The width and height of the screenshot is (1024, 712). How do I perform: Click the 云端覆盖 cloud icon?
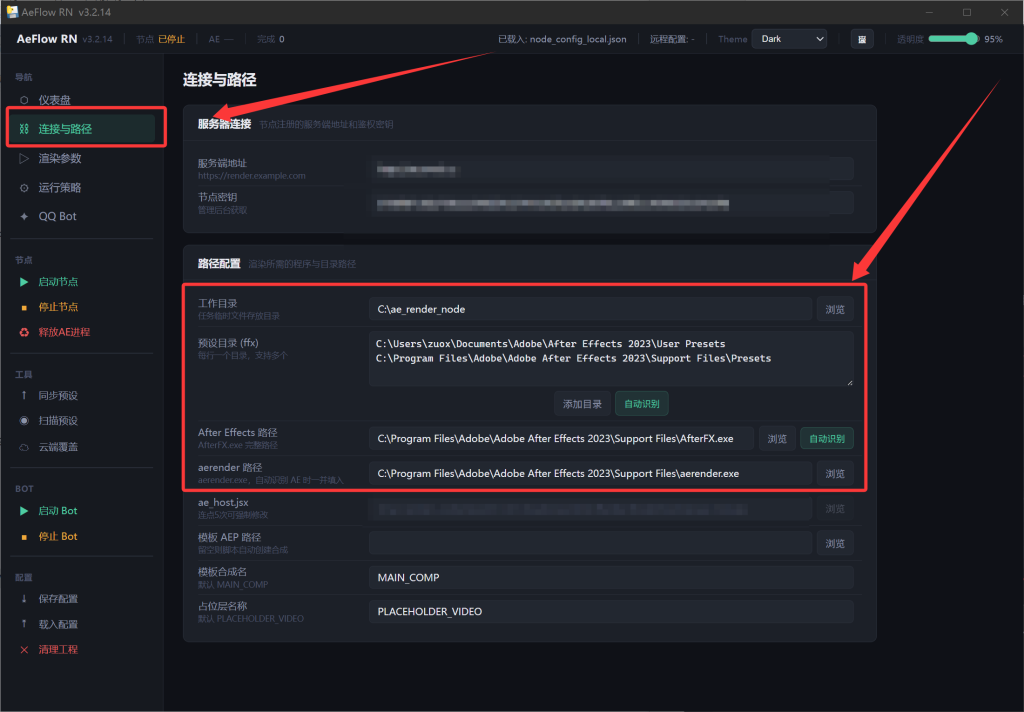(x=24, y=447)
